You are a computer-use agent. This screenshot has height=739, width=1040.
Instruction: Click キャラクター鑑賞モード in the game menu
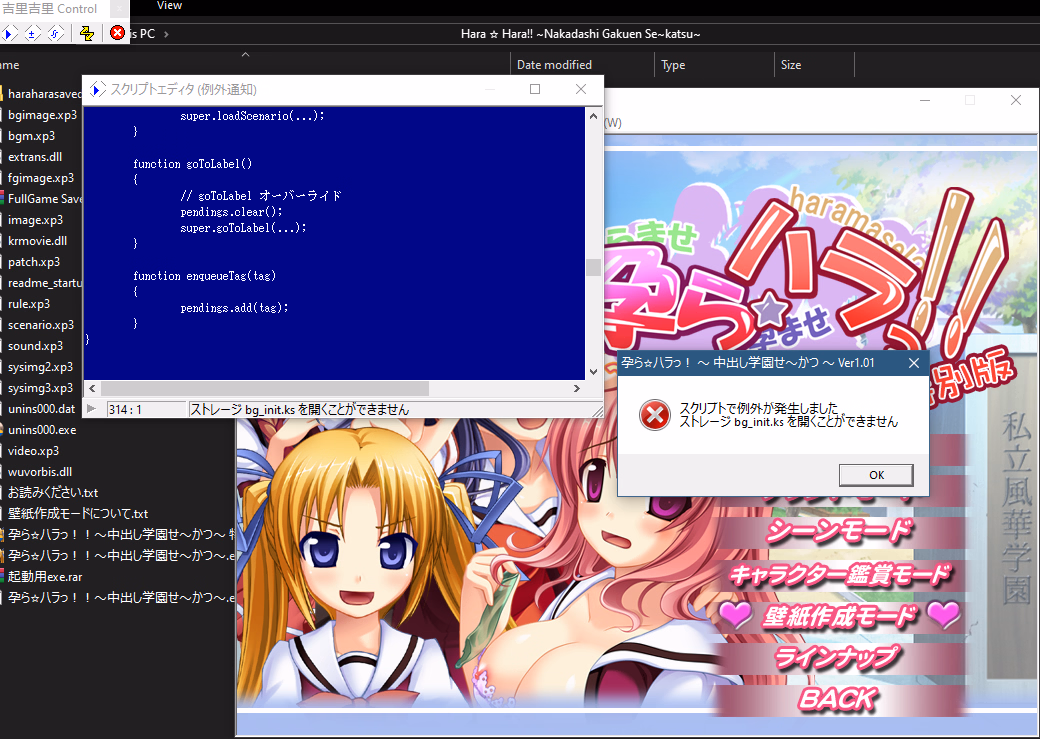[x=840, y=574]
